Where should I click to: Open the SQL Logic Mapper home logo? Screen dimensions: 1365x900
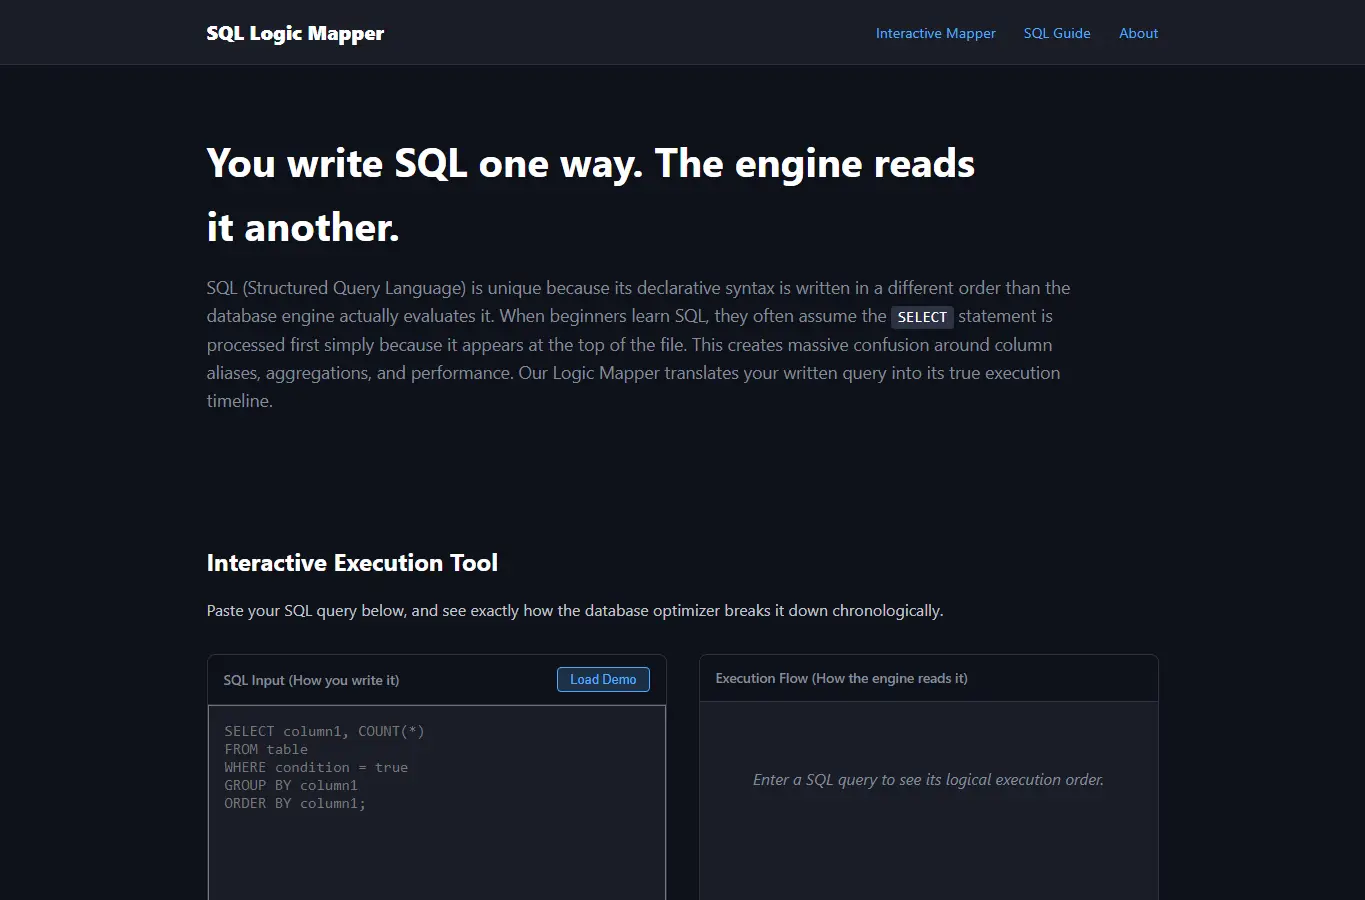(295, 33)
